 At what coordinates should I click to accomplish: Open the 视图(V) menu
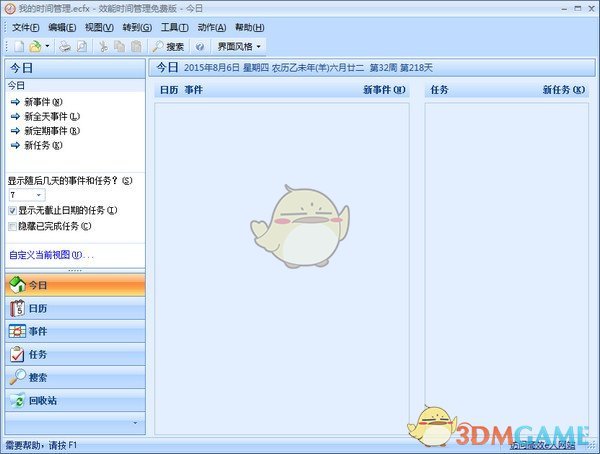(x=99, y=28)
